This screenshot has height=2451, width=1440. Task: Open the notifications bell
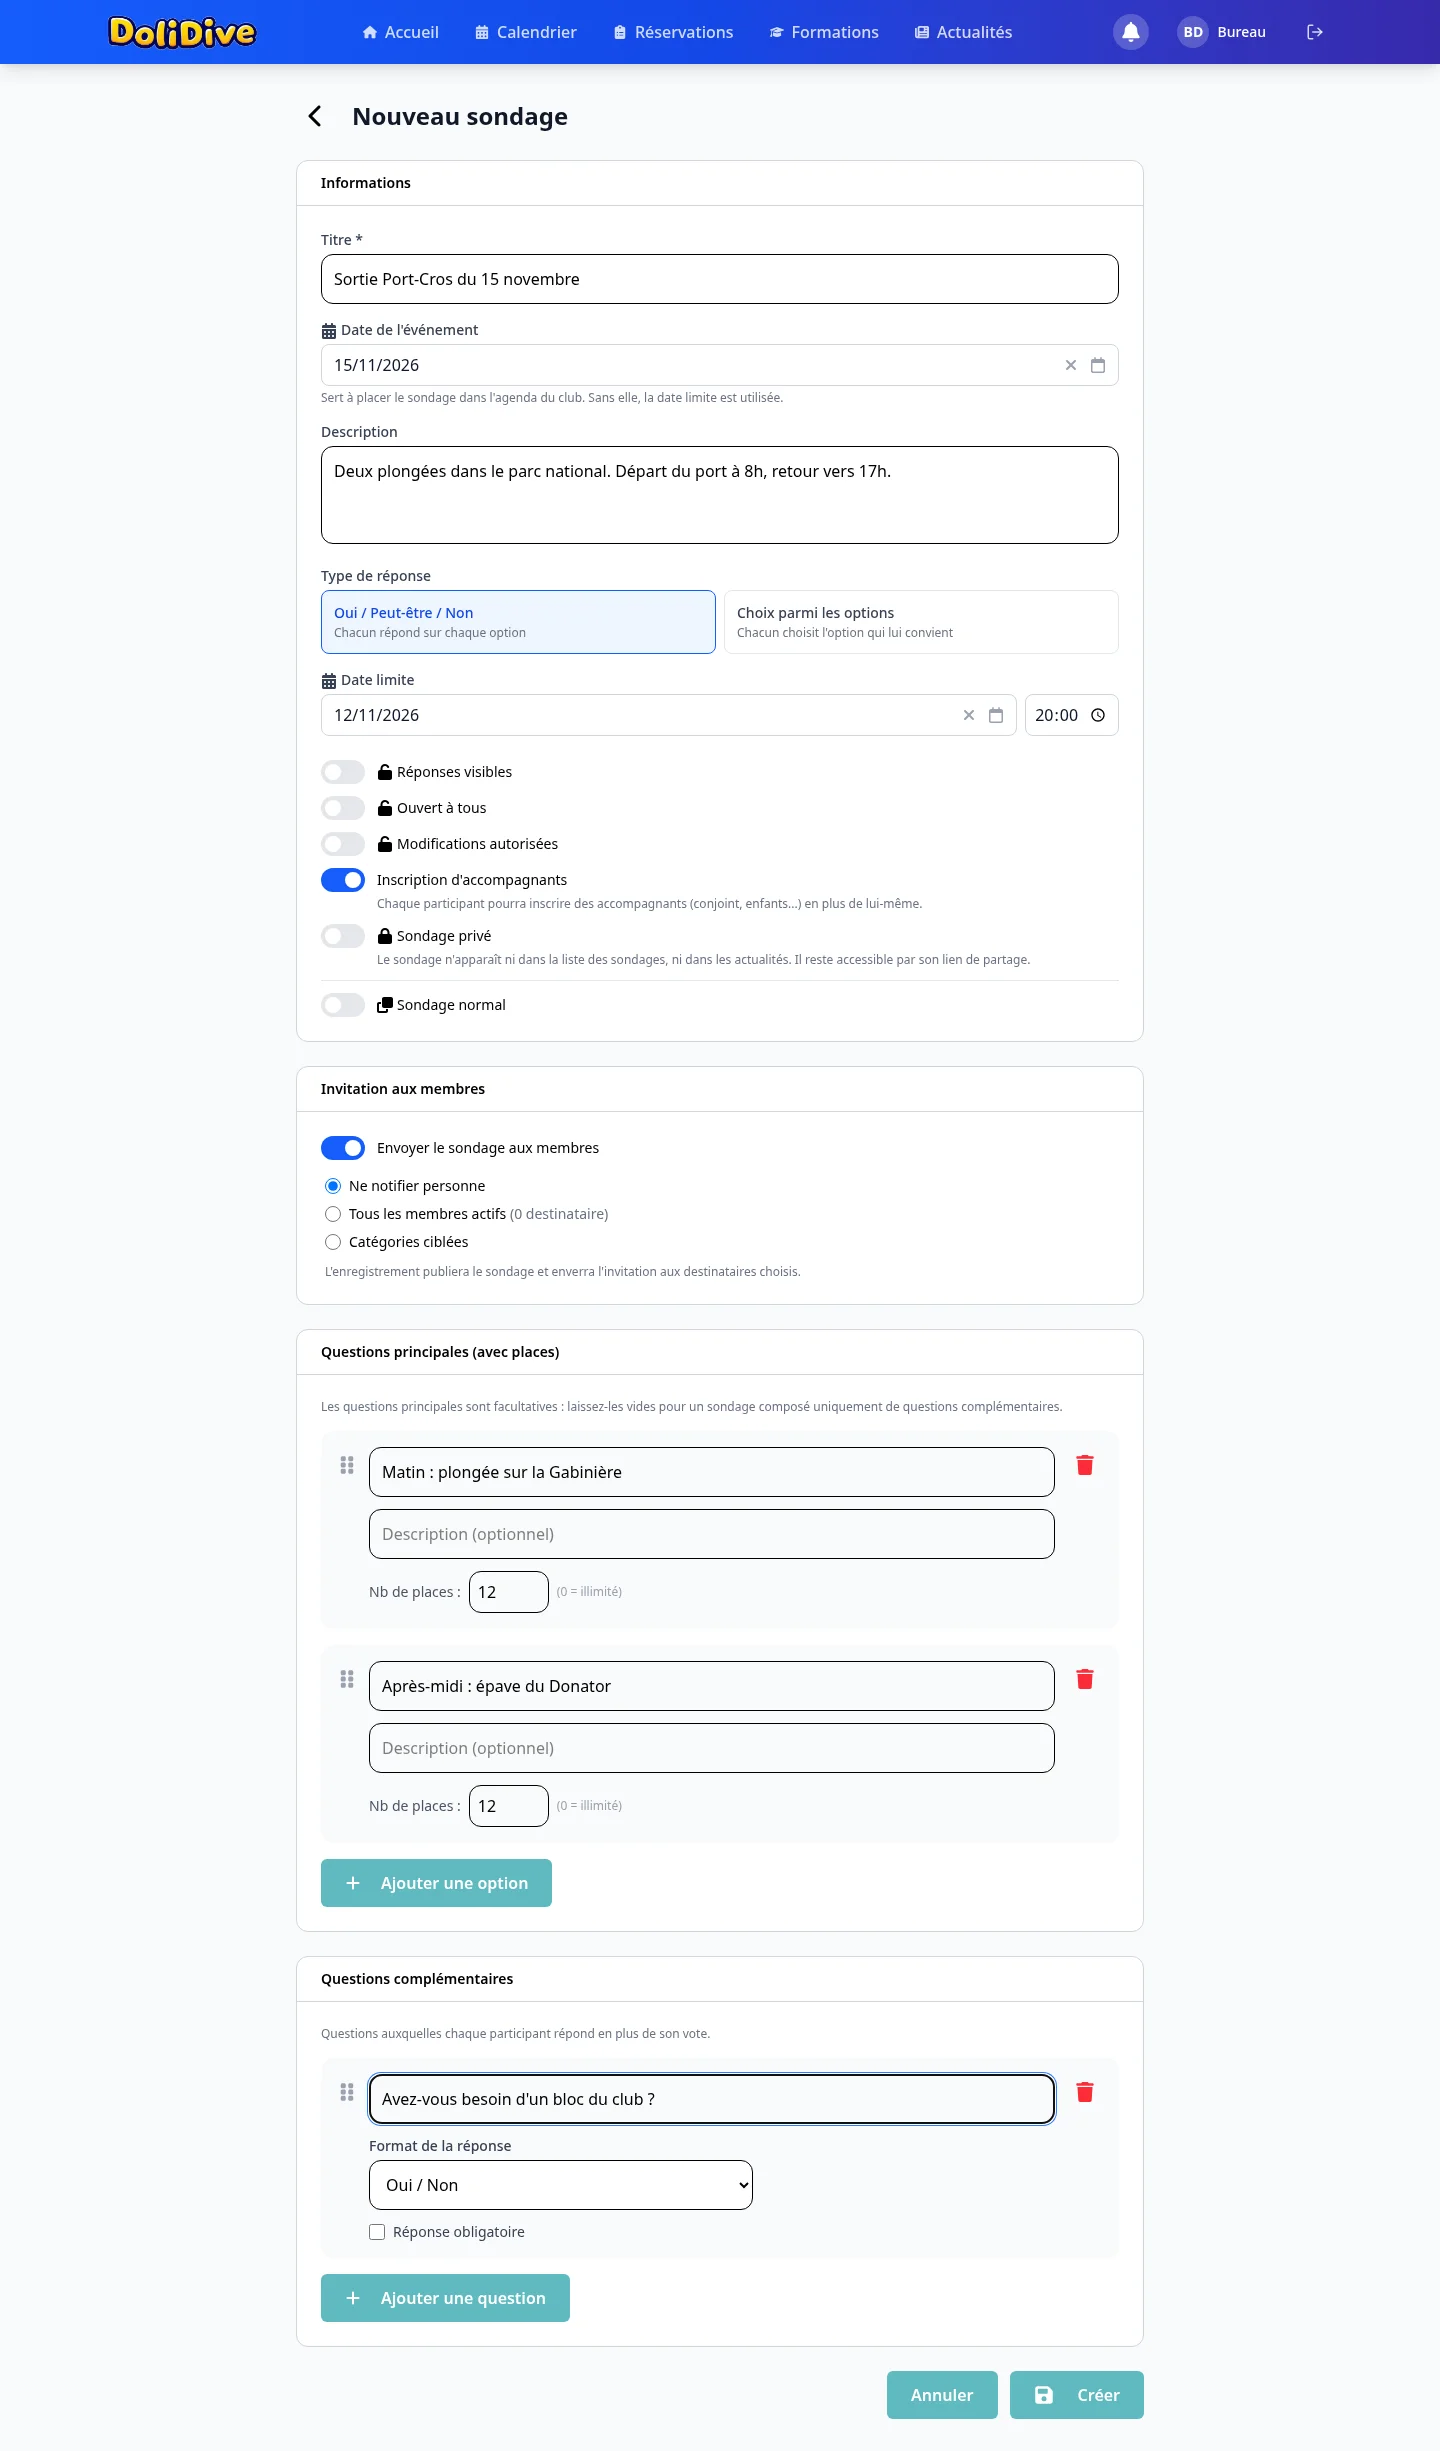coord(1130,32)
